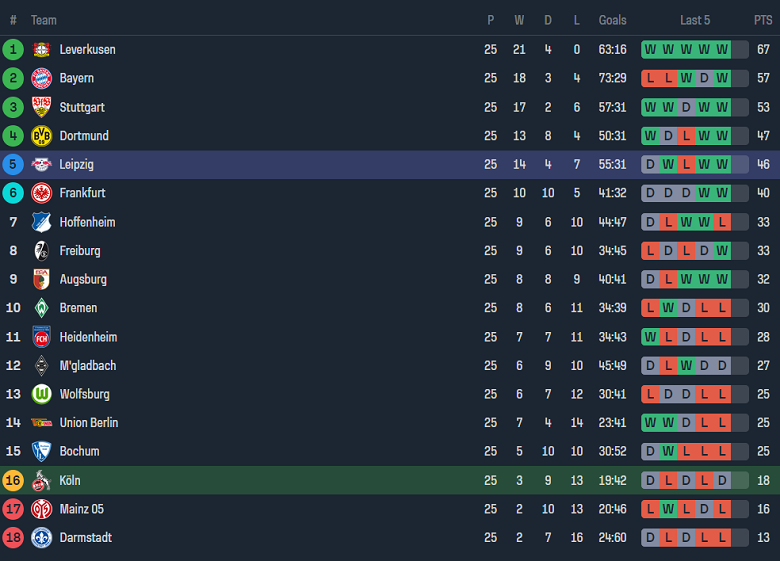Click Leverkusen's position 1 green badge

click(13, 49)
